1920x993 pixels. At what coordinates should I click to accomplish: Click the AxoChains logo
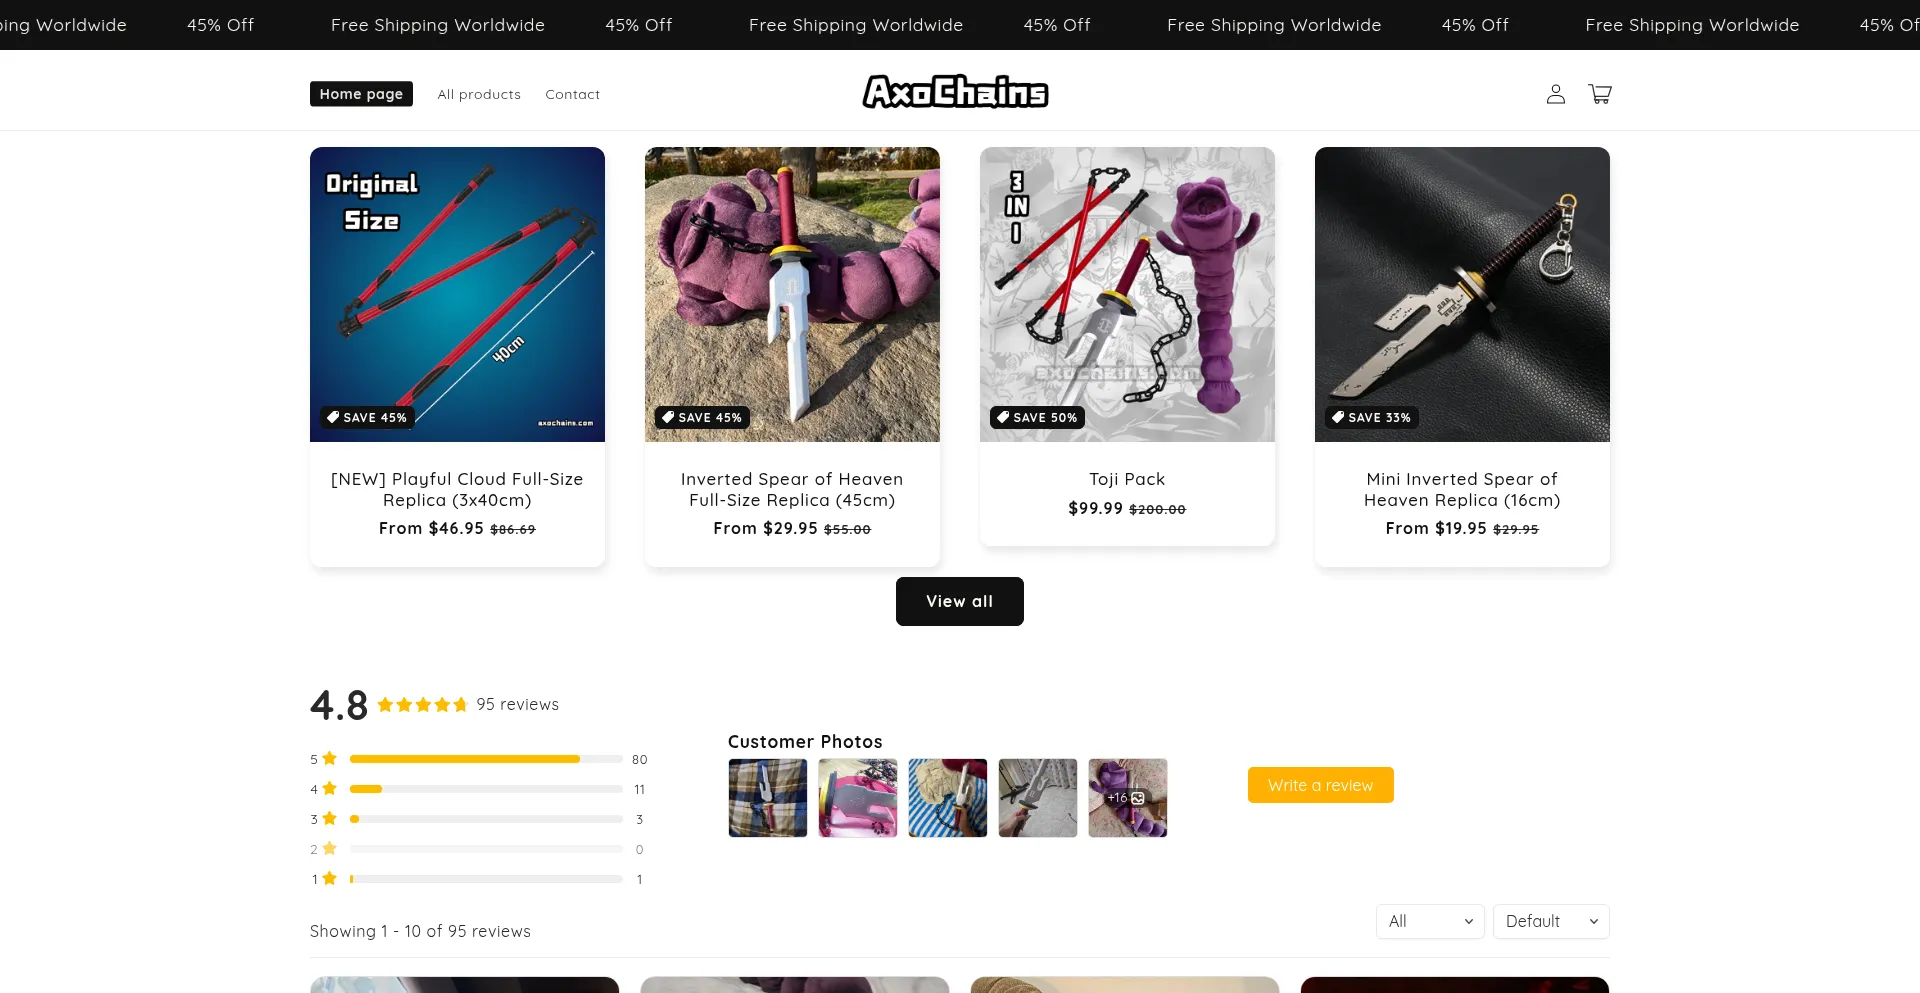[955, 92]
